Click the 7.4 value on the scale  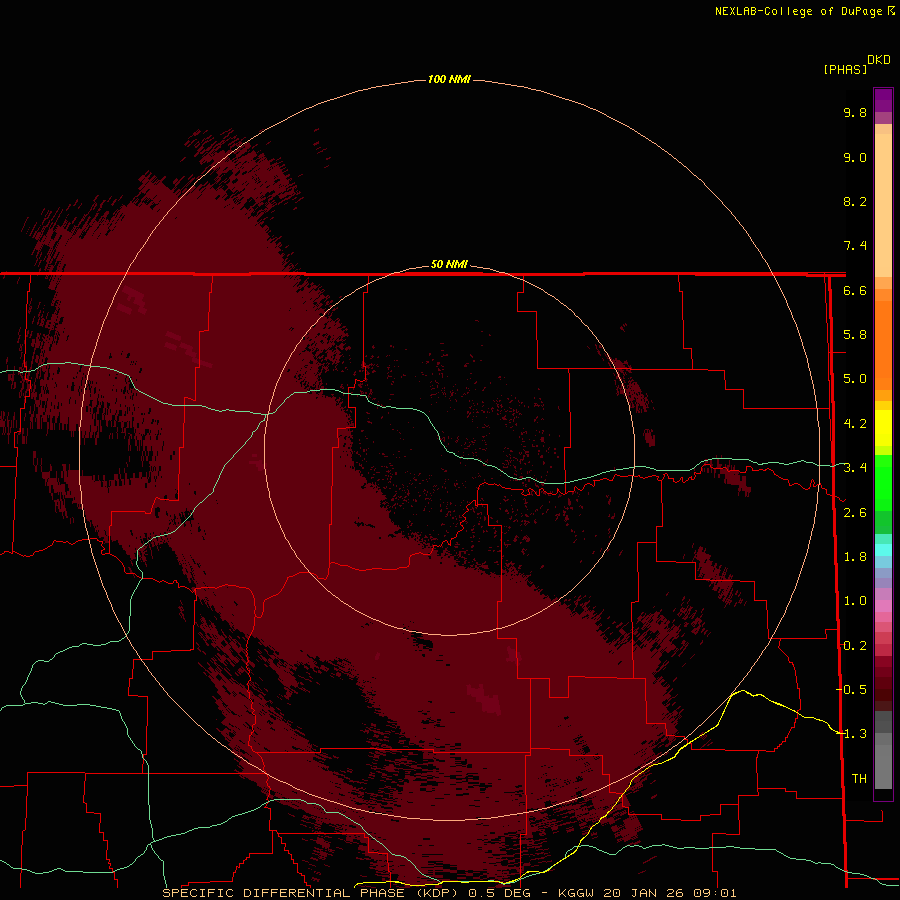tap(855, 246)
